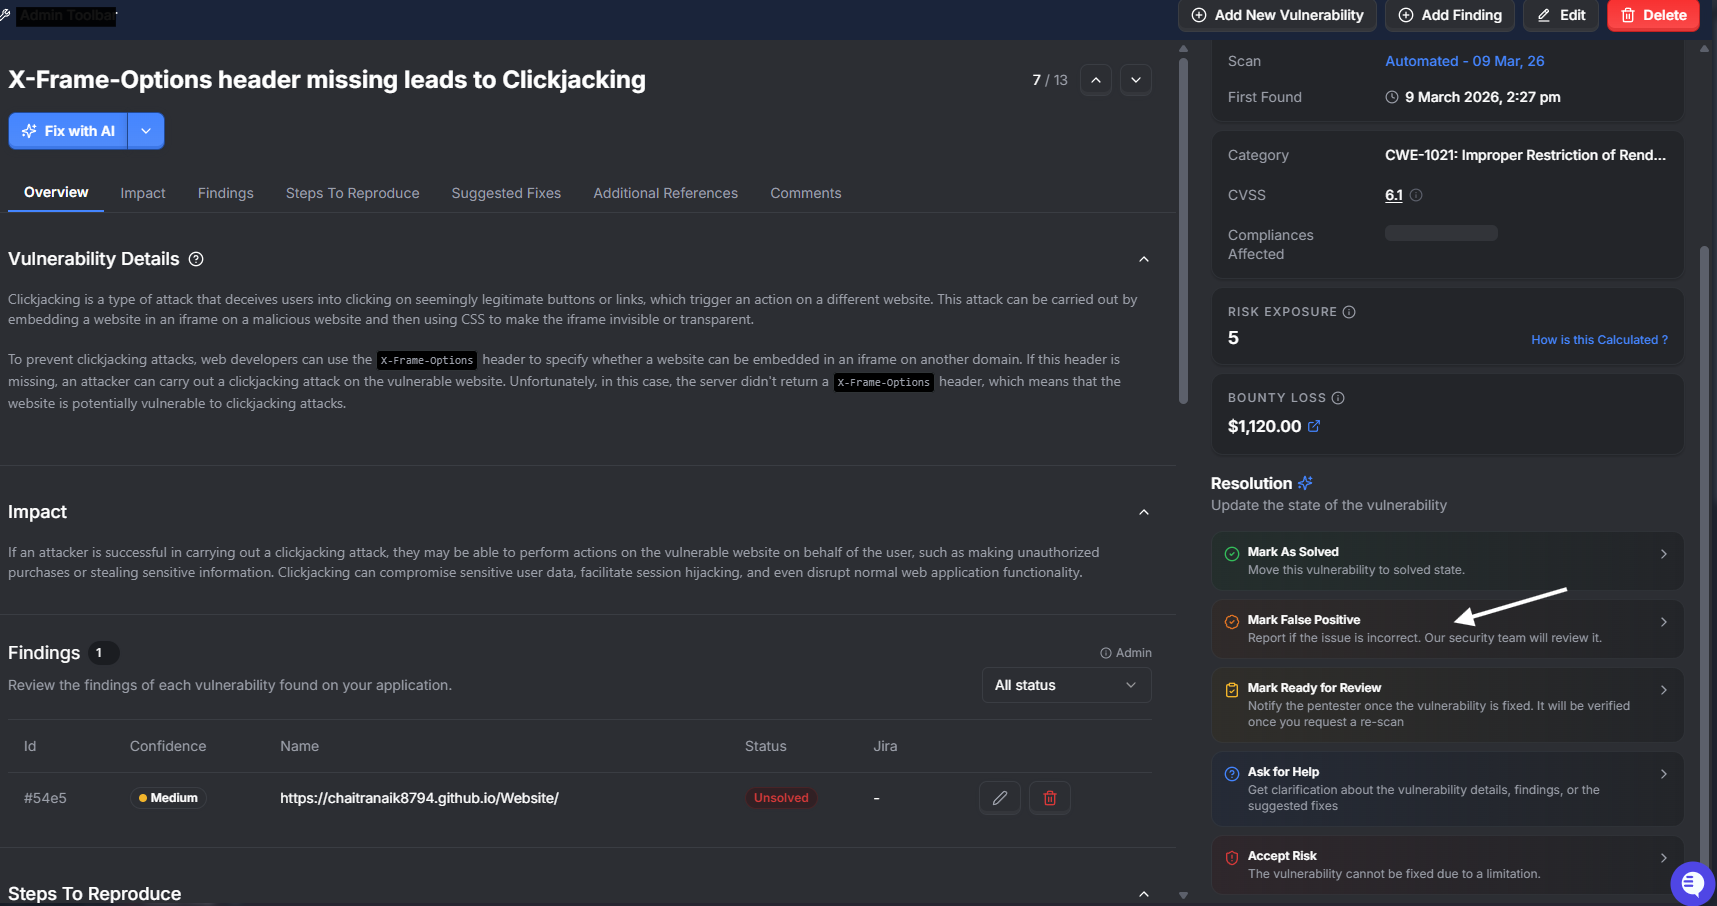The width and height of the screenshot is (1717, 906).
Task: Click the Admin label above findings table
Action: coord(1126,653)
